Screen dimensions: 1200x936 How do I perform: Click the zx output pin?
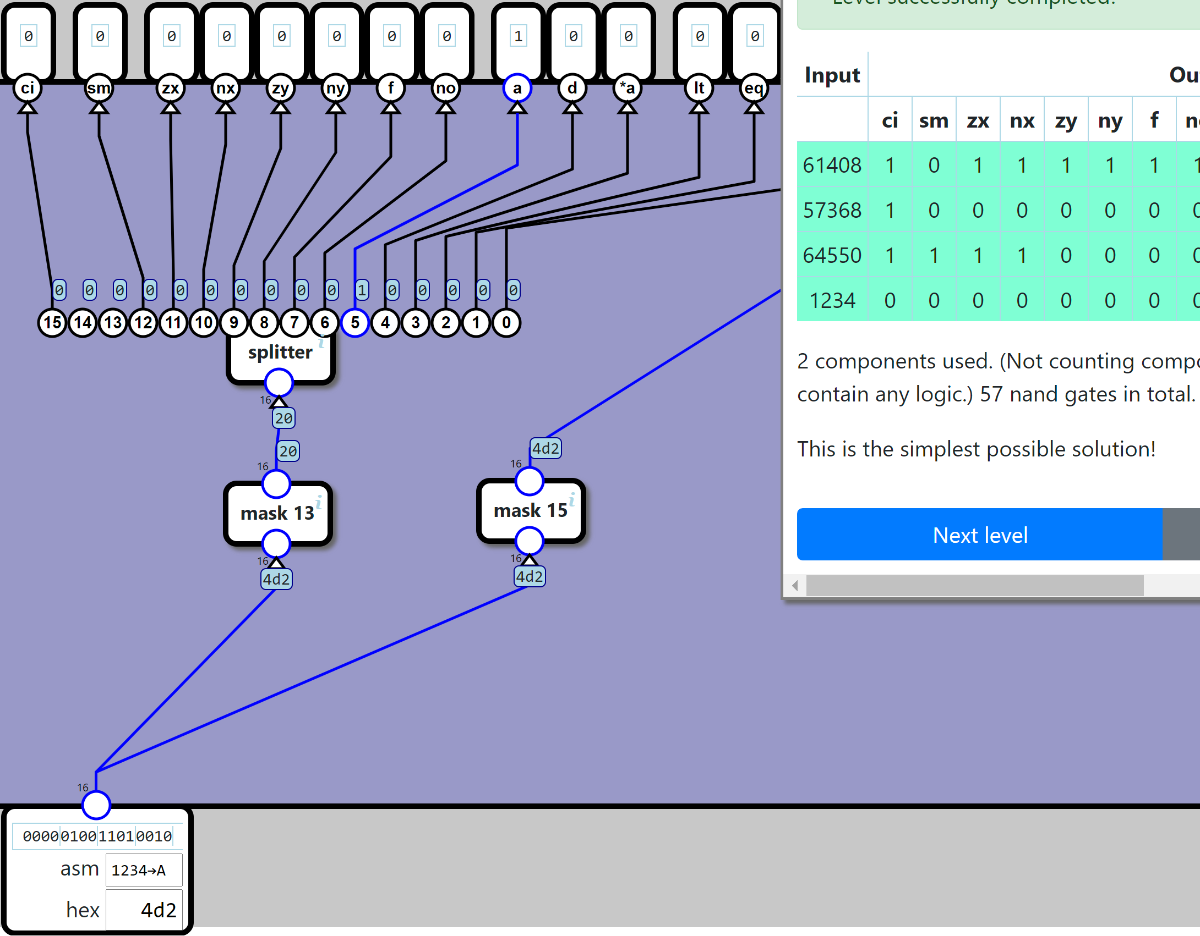(x=171, y=89)
